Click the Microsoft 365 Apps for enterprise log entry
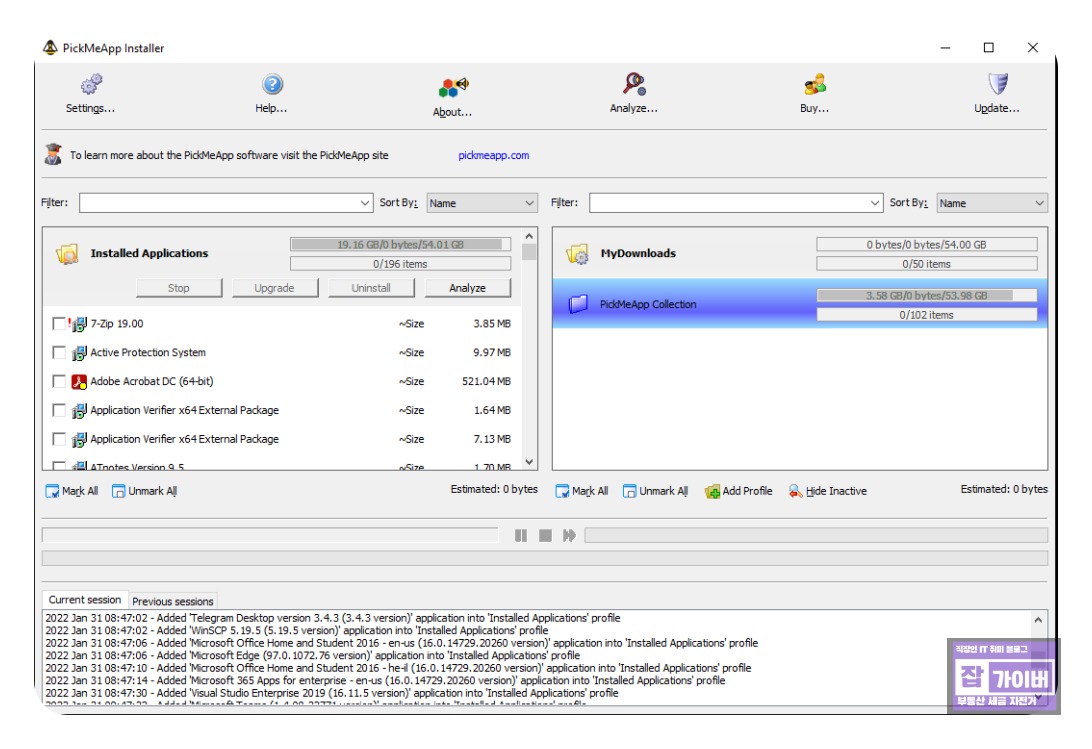The width and height of the screenshot is (1092, 749). [385, 681]
